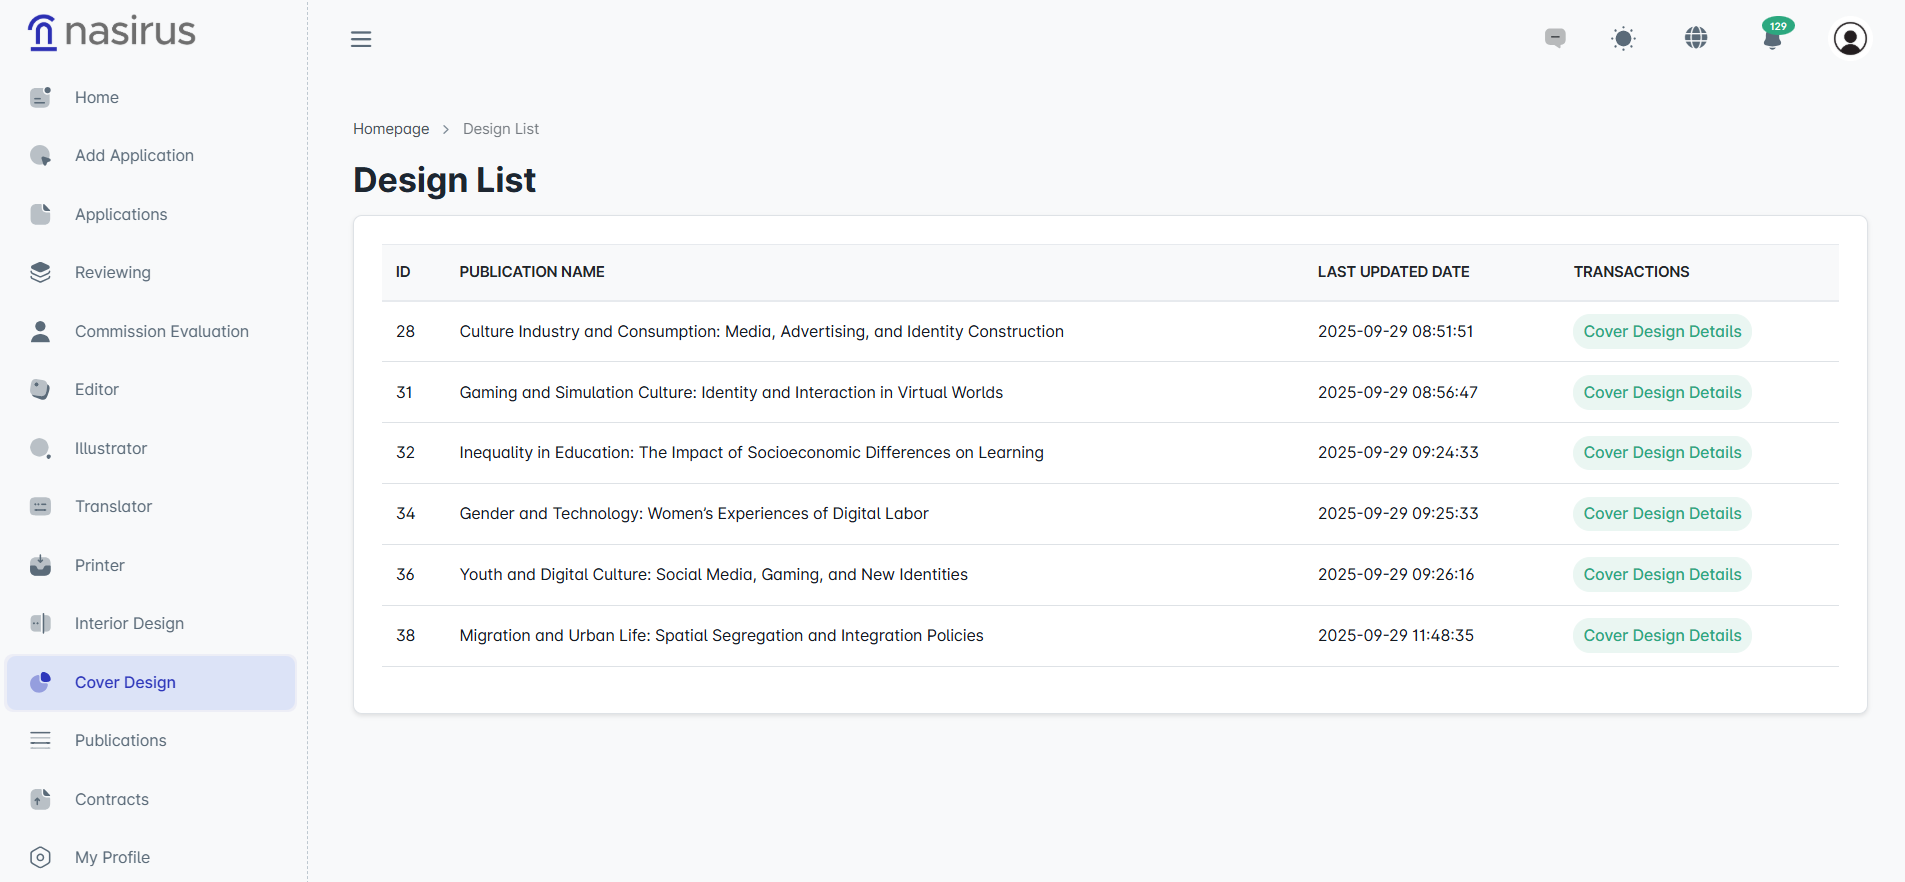Click the hamburger menu icon
Screen dimensions: 1905x882
[x=361, y=39]
